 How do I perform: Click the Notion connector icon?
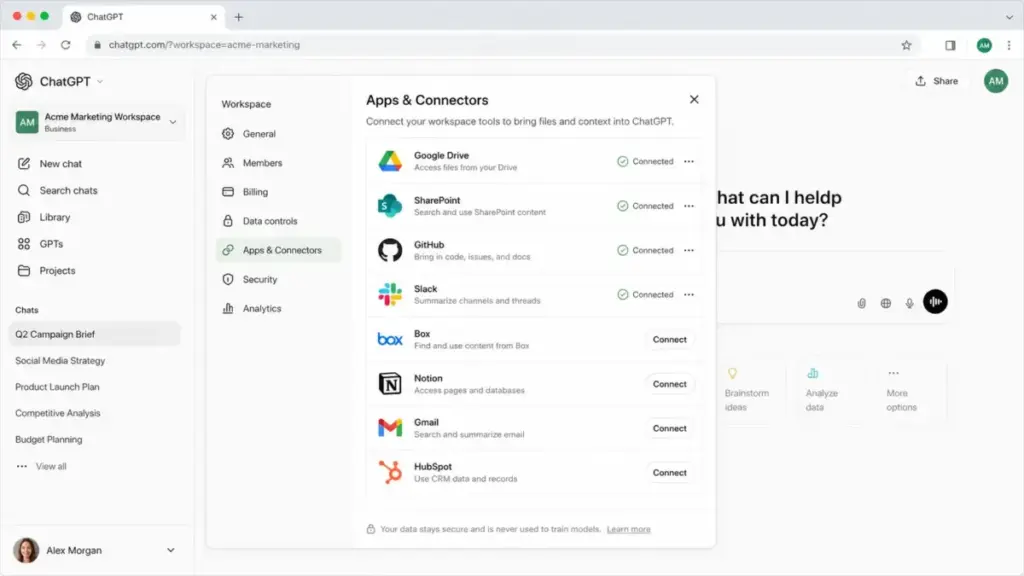pos(391,384)
